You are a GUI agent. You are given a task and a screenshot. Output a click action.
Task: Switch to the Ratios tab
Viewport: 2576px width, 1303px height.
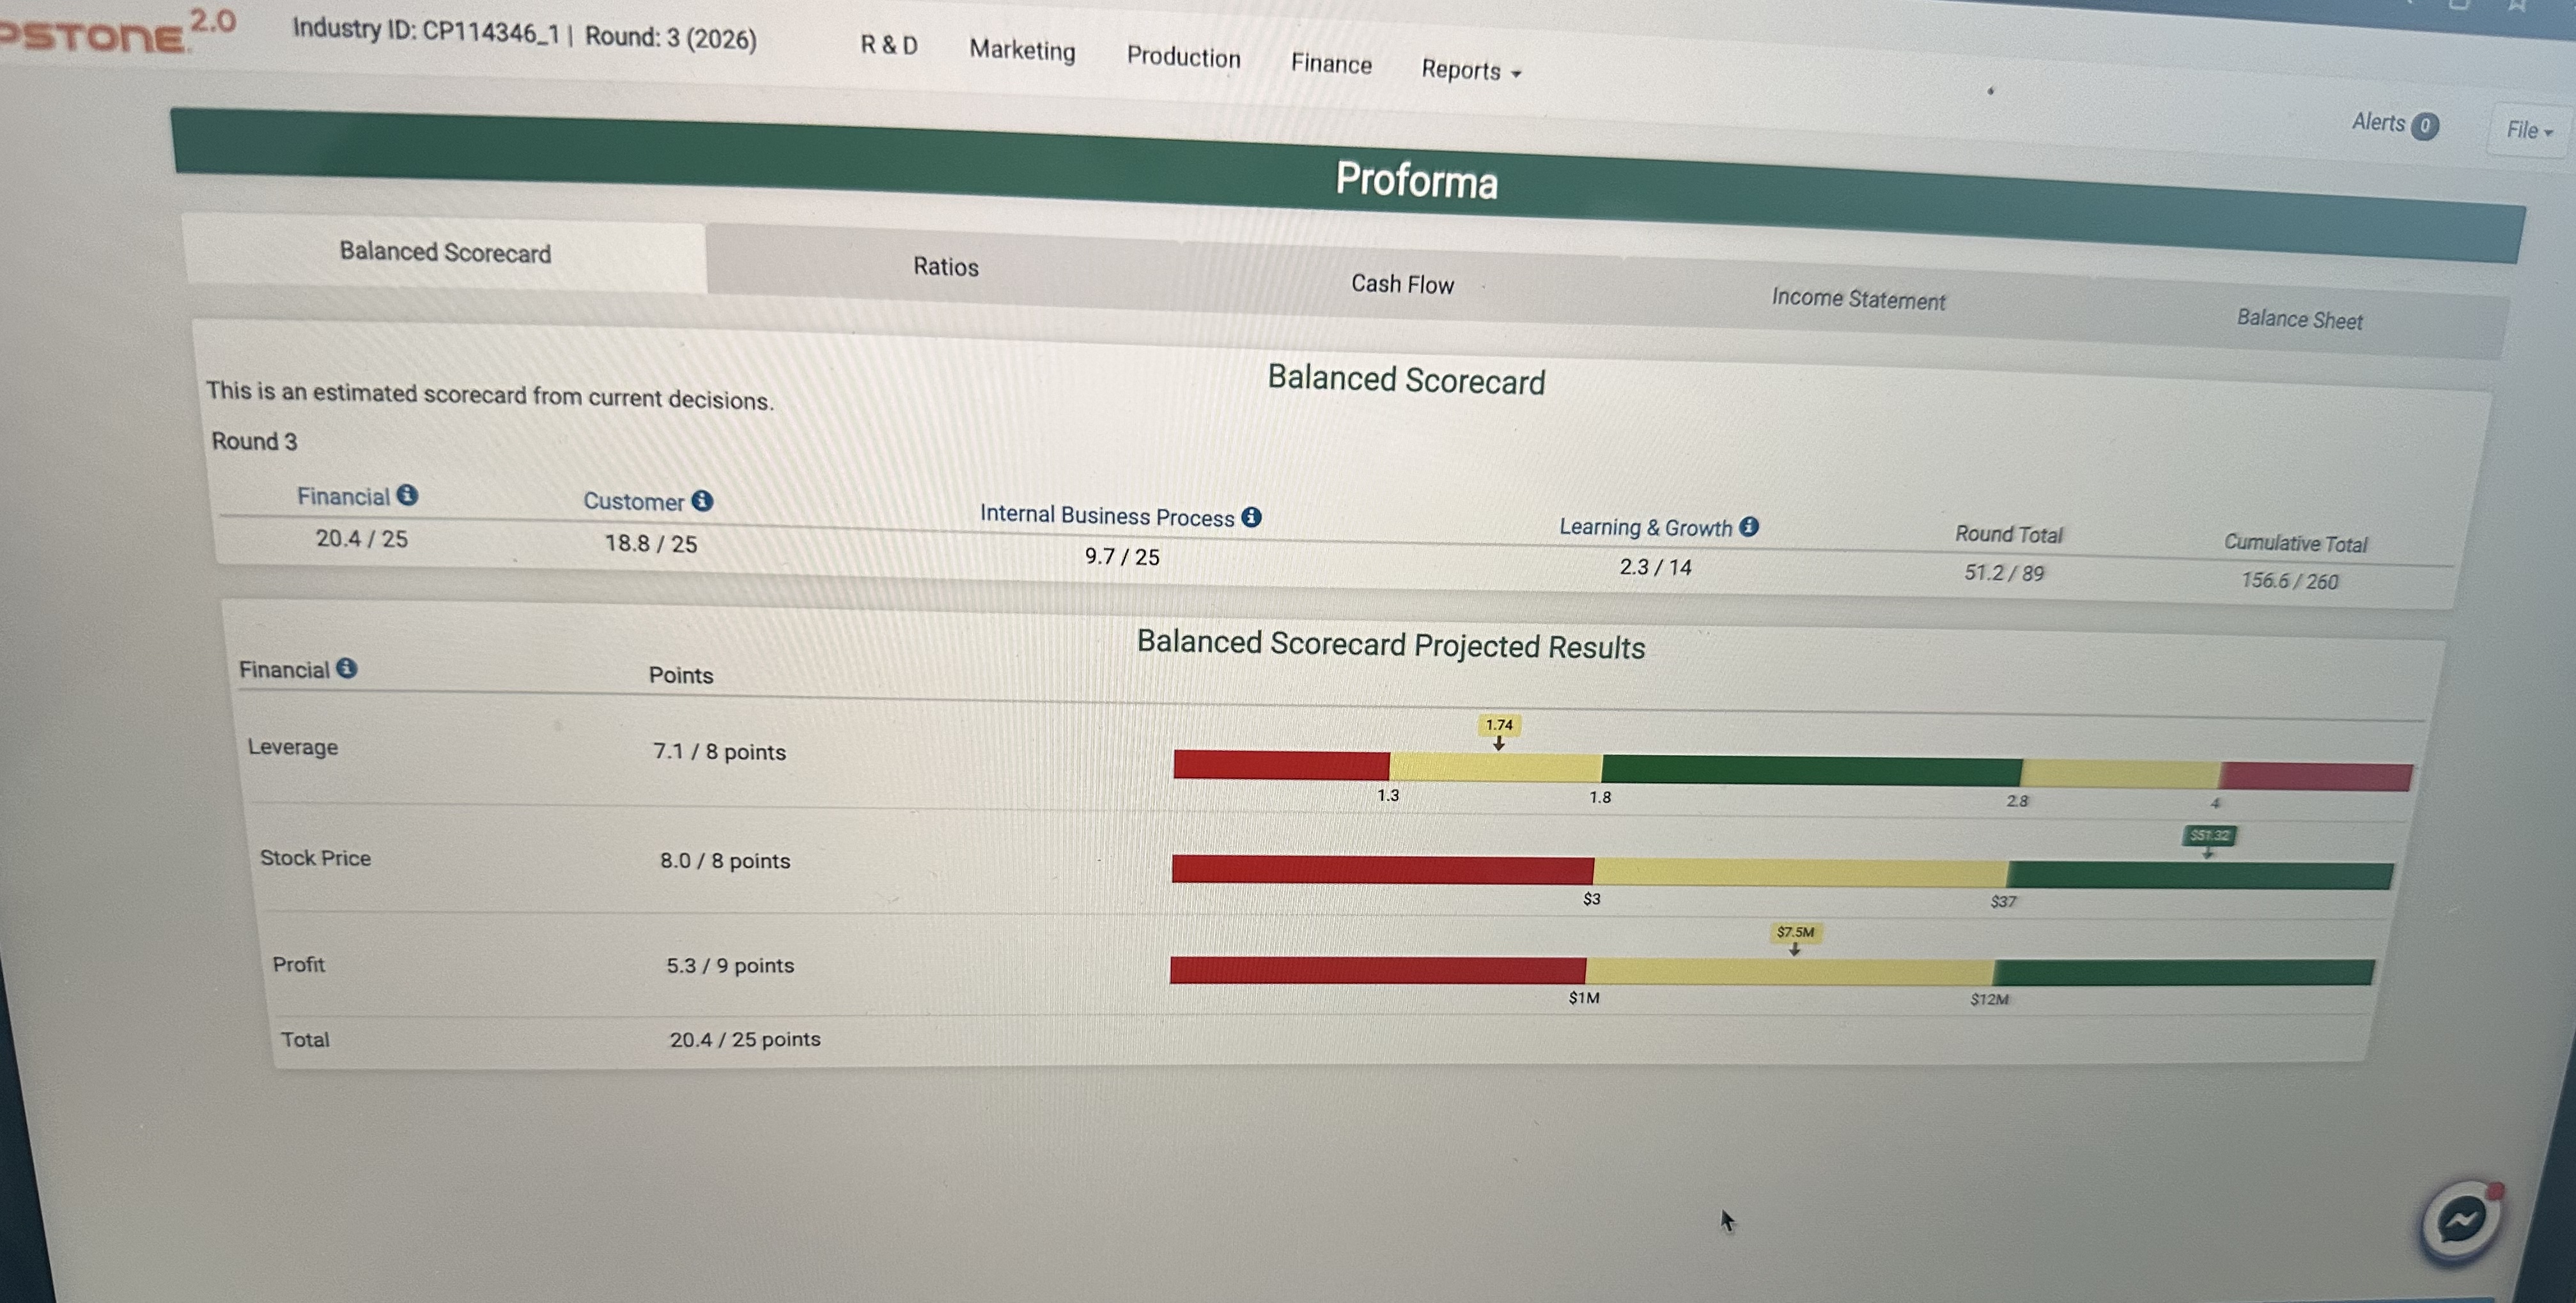click(945, 267)
